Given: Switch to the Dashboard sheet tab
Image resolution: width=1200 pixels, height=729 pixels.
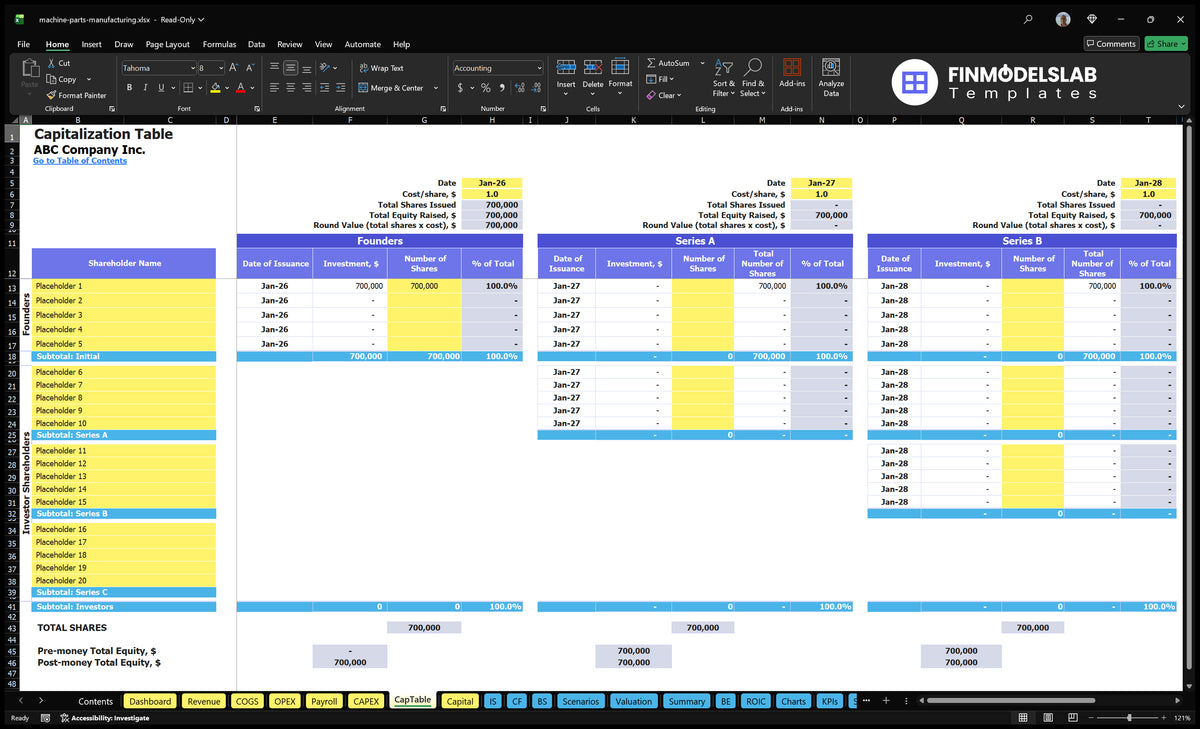Looking at the screenshot, I should [x=150, y=701].
